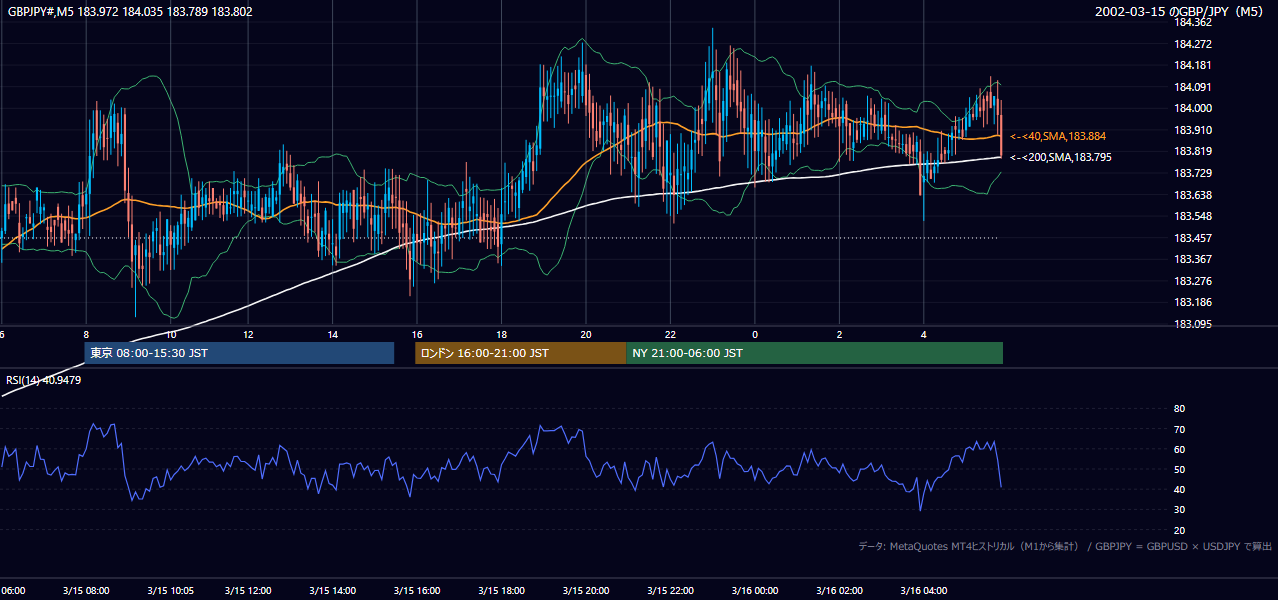This screenshot has height=600, width=1278.
Task: Click the hour 18 tick under price chart
Action: 501,334
